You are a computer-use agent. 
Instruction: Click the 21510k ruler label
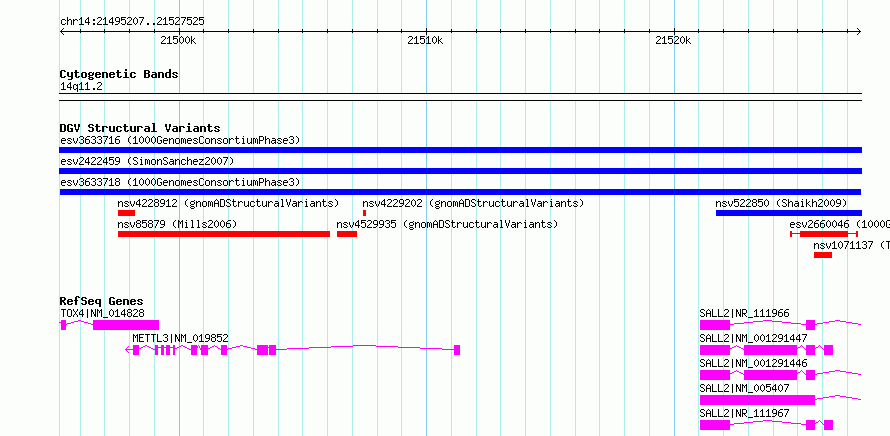(x=426, y=40)
